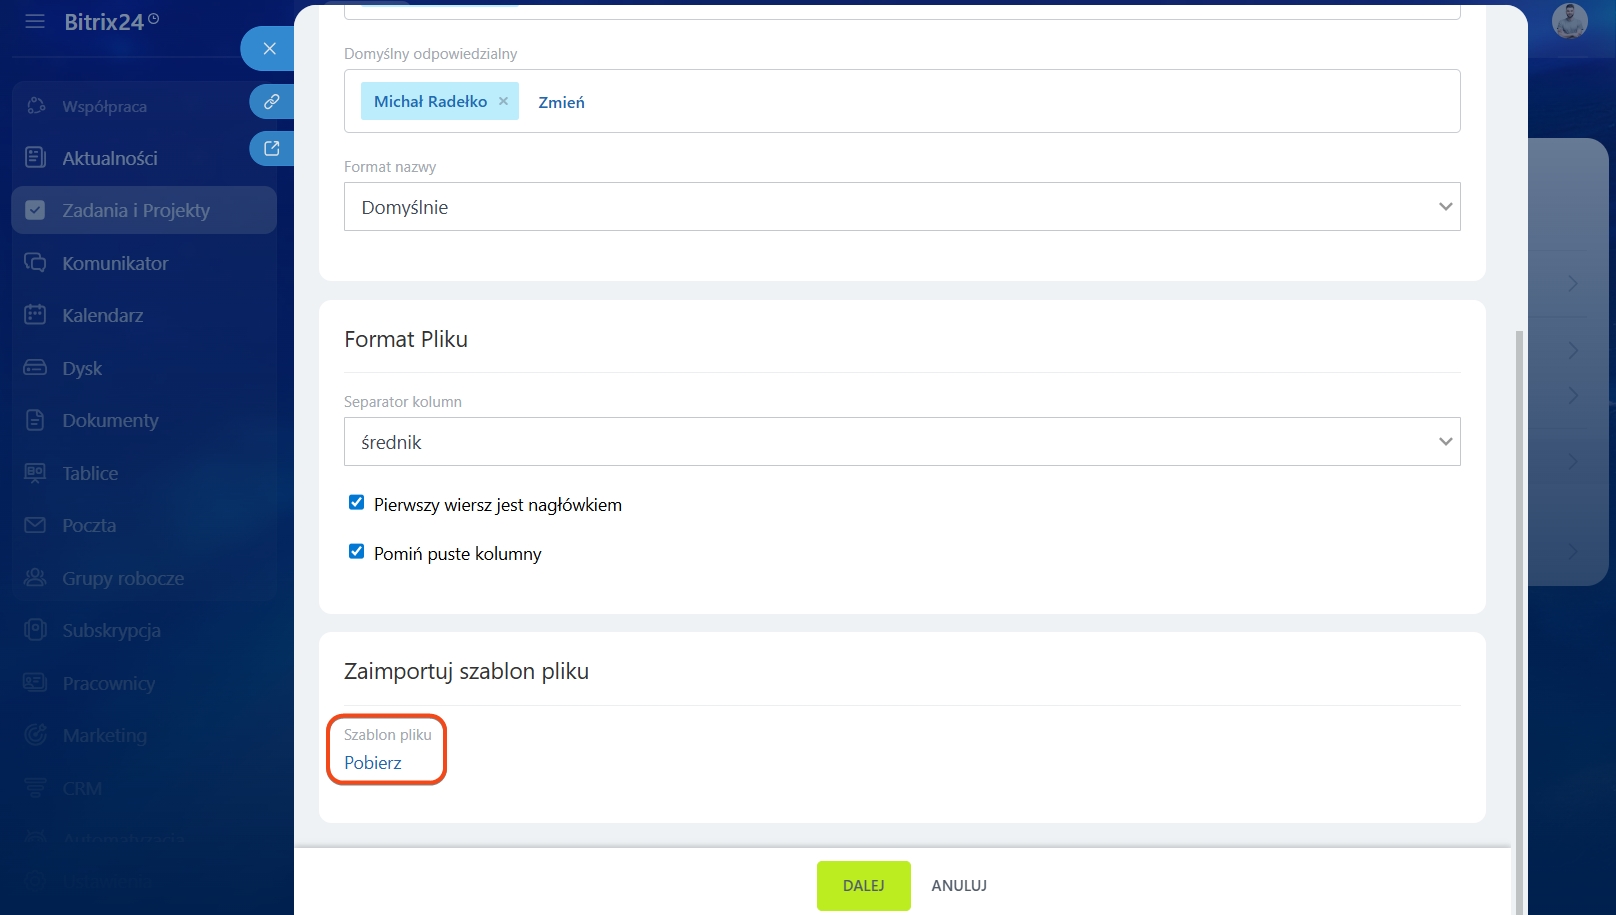Click the DALEJ button
Image resolution: width=1616 pixels, height=915 pixels.
[864, 886]
